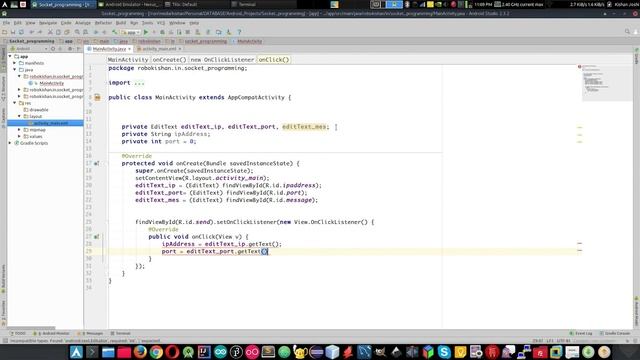Screen dimensions: 640x360
Task: Collapse the layout folder
Action: tap(19, 116)
